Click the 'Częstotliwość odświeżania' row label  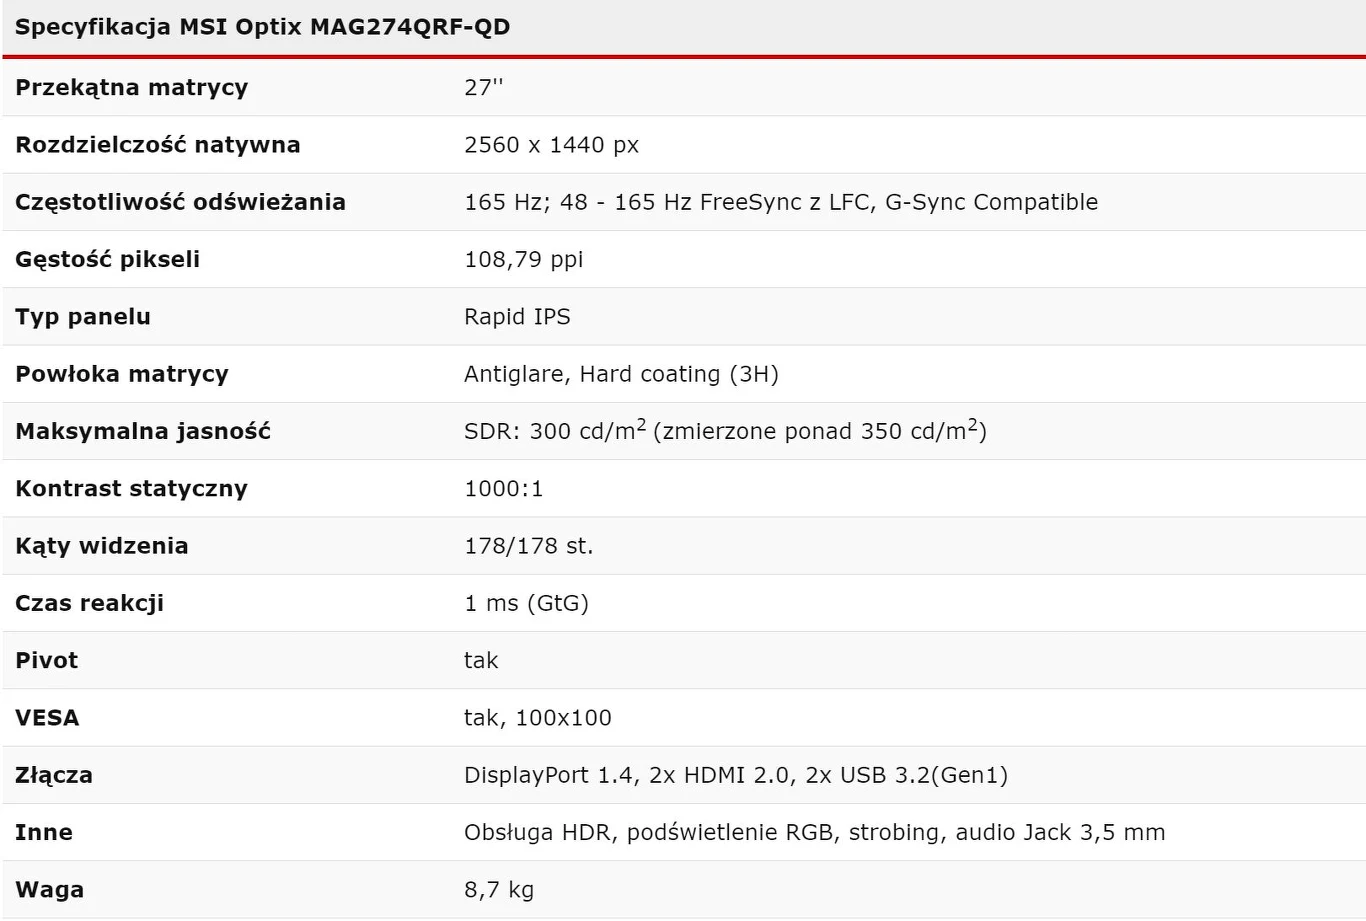[x=180, y=202]
